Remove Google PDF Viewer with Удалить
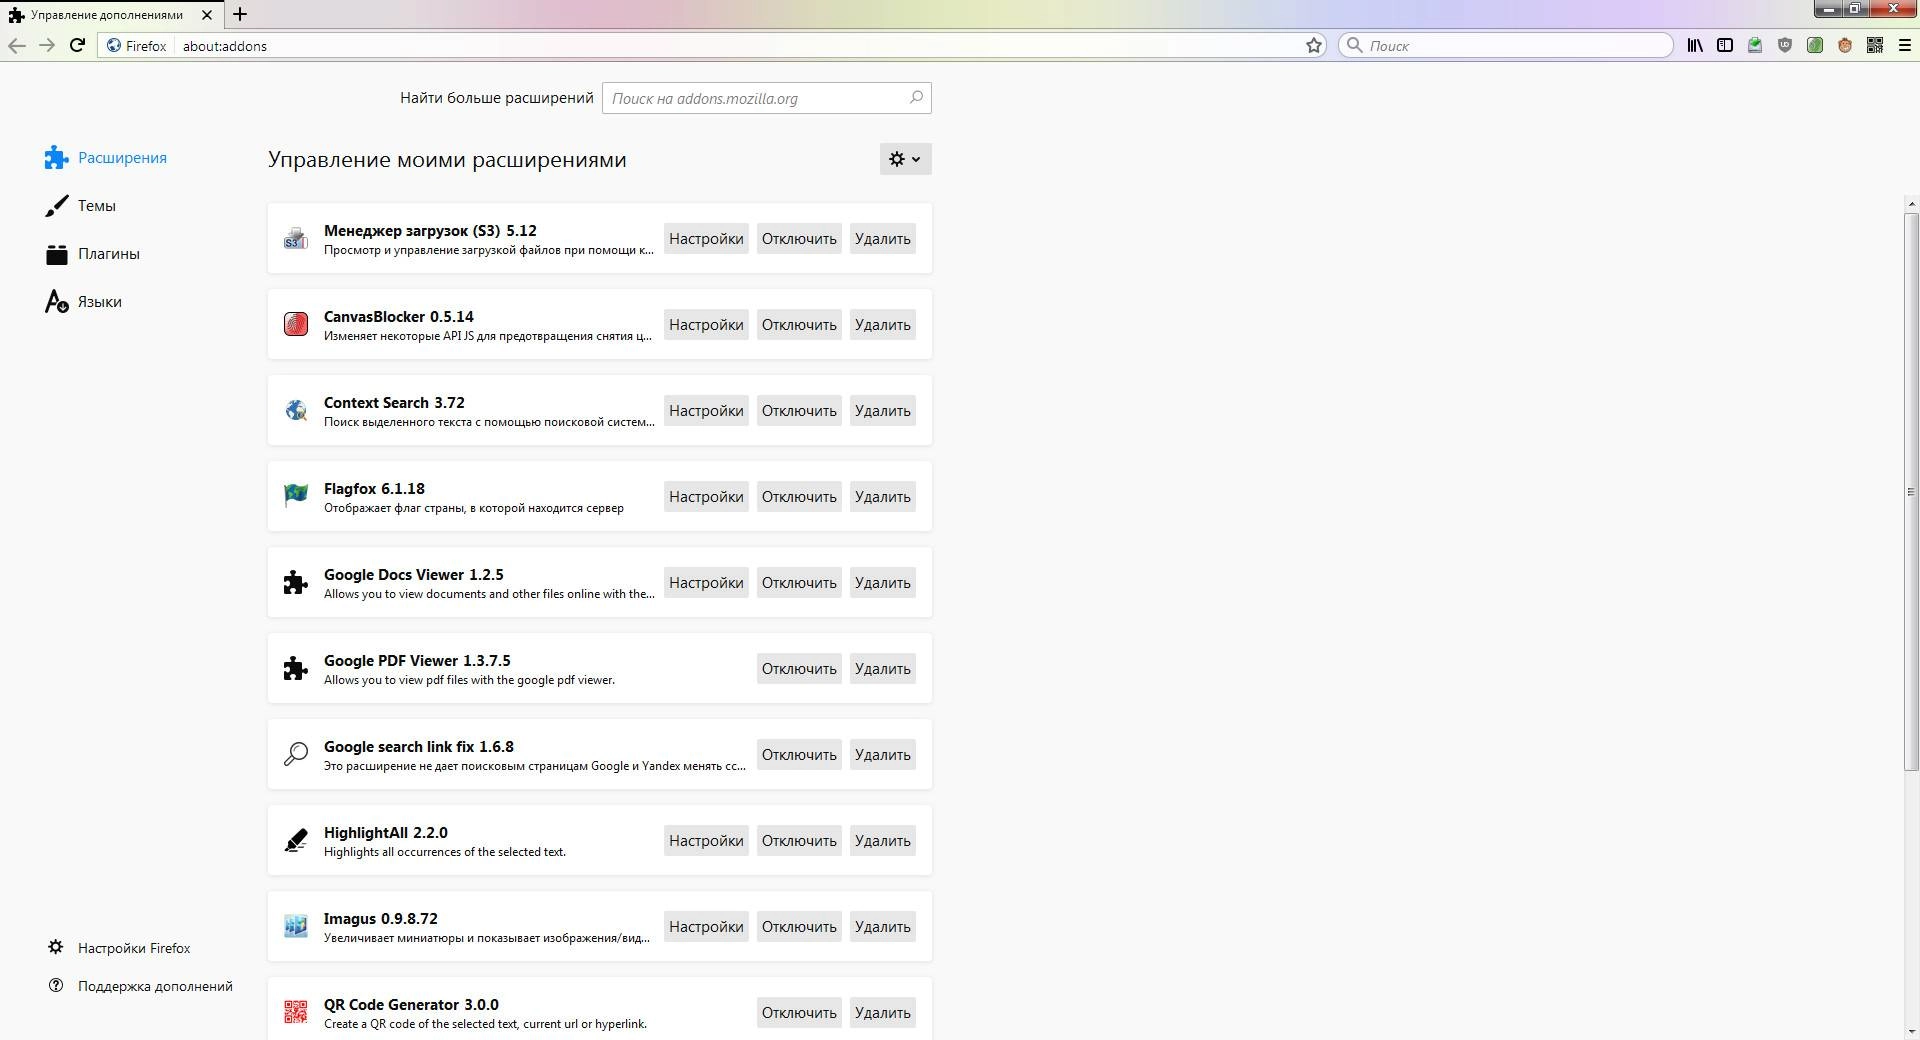1920x1040 pixels. 883,668
